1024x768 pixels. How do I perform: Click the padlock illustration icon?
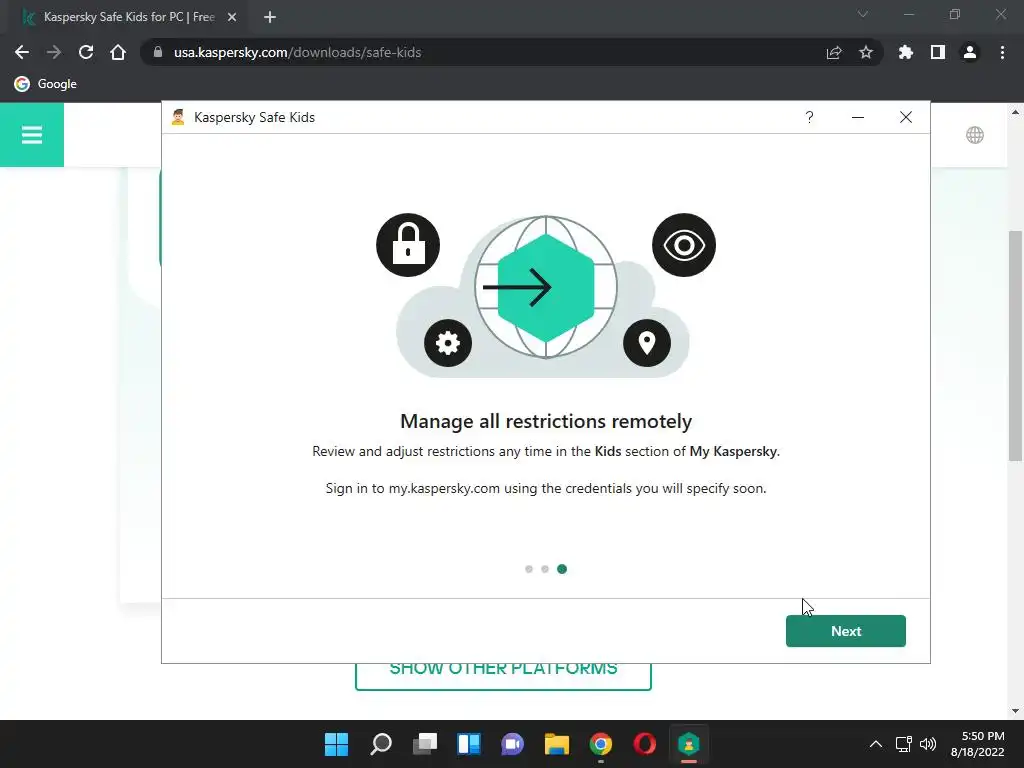pyautogui.click(x=408, y=245)
